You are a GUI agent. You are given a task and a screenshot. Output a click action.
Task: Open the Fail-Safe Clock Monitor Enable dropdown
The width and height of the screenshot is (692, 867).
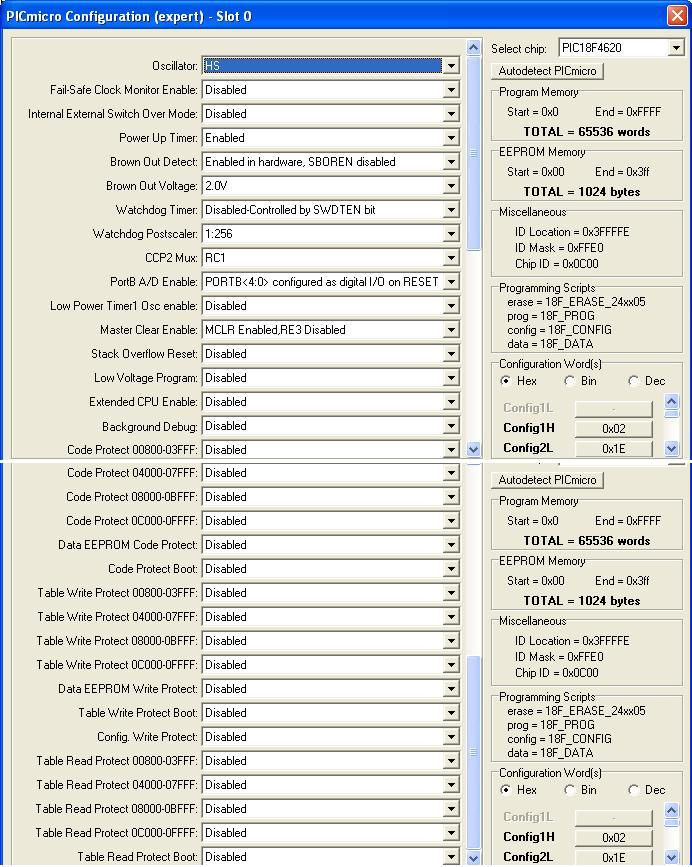coord(331,90)
